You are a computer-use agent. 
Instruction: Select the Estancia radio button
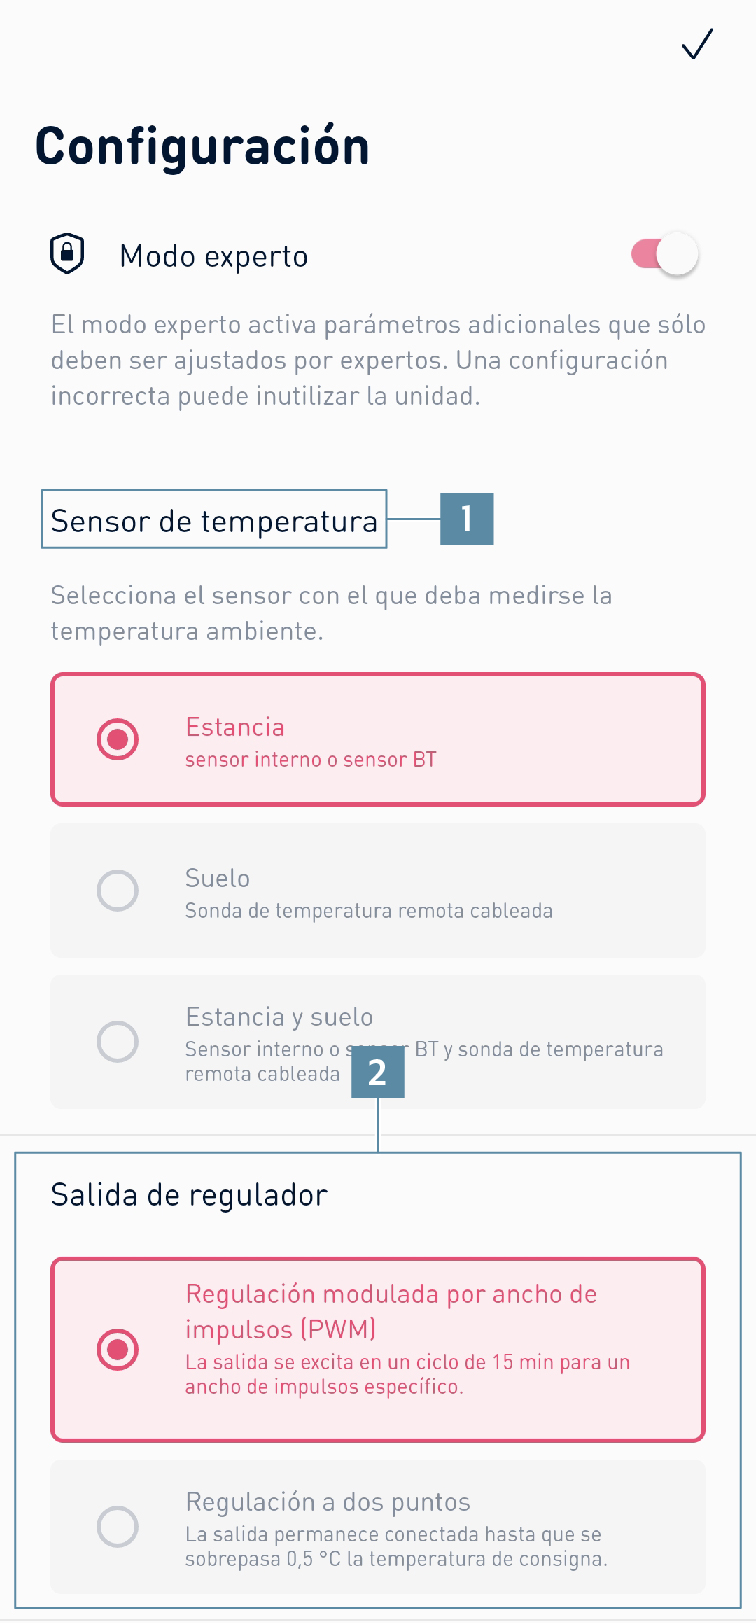click(118, 740)
